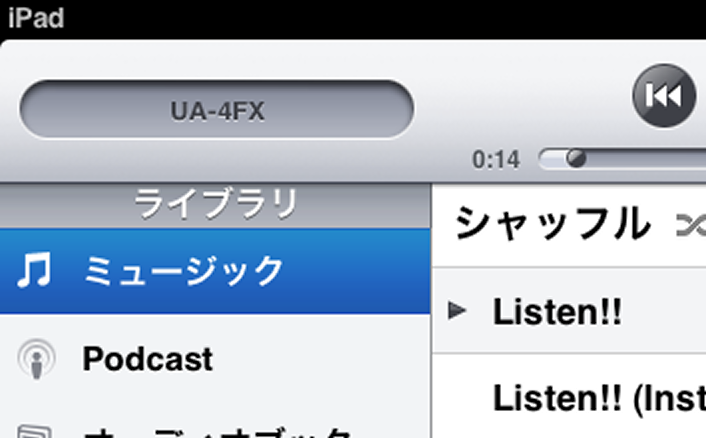Tap the 0:14 elapsed time label
Screen dimensions: 706x438
tap(496, 160)
